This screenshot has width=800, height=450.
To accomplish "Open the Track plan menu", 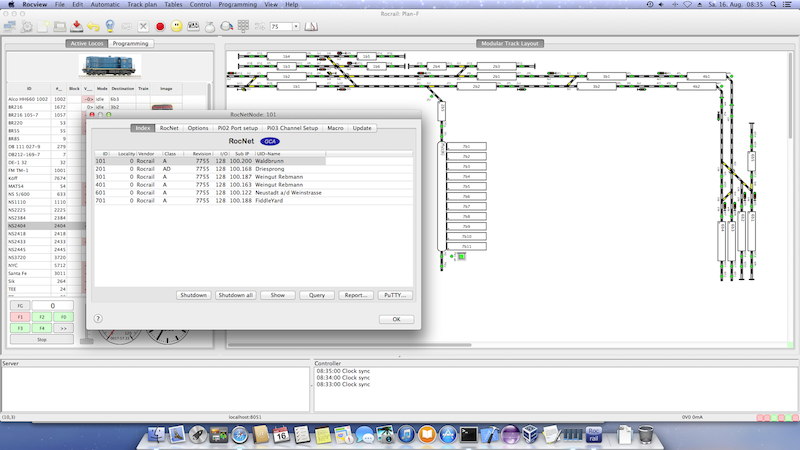I will (x=142, y=4).
